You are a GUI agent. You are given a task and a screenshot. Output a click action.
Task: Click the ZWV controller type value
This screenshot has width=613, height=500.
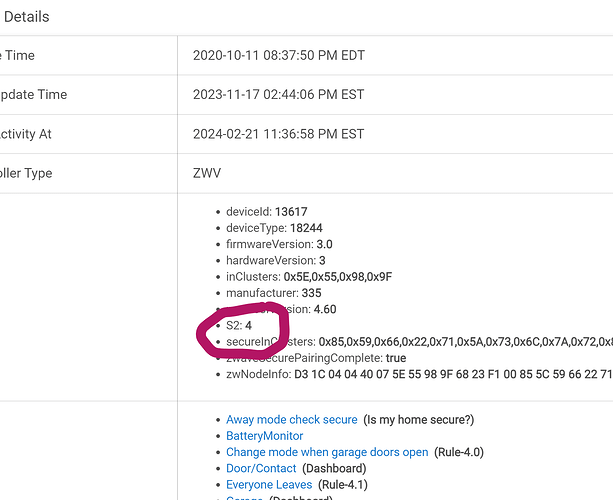(x=207, y=173)
